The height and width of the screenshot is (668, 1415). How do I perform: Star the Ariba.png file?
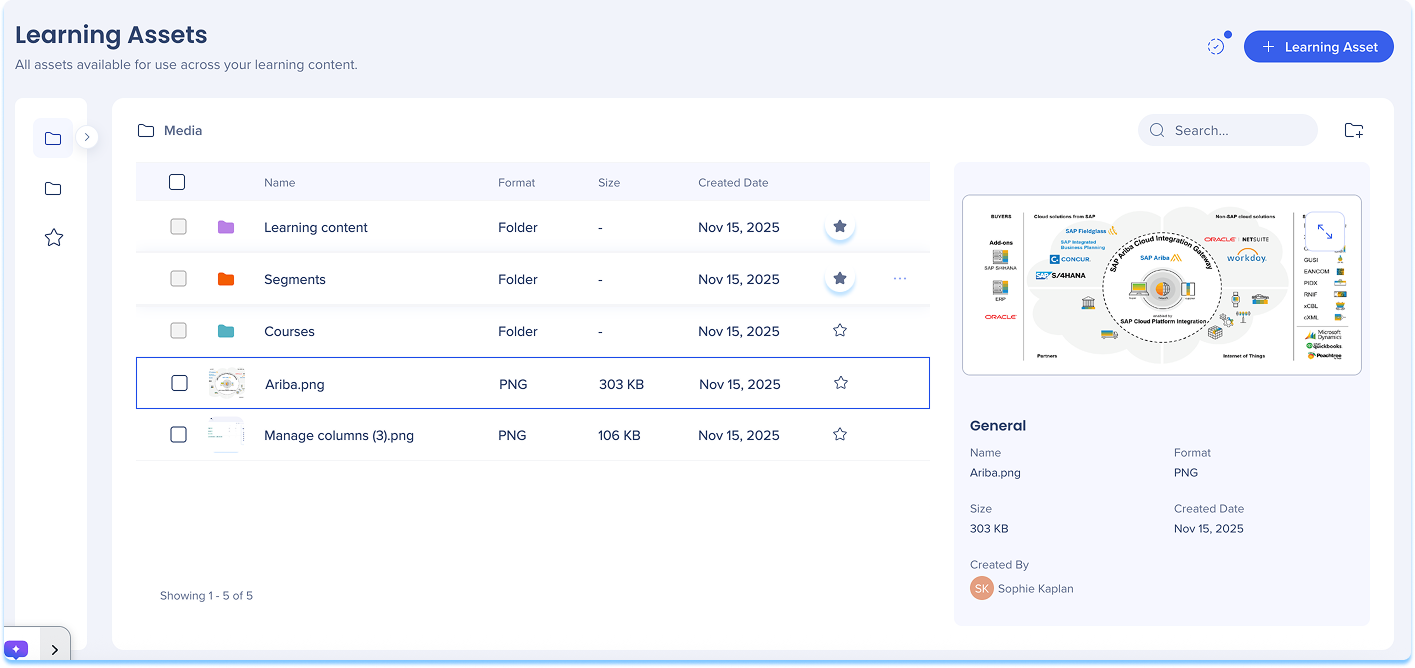pos(841,383)
